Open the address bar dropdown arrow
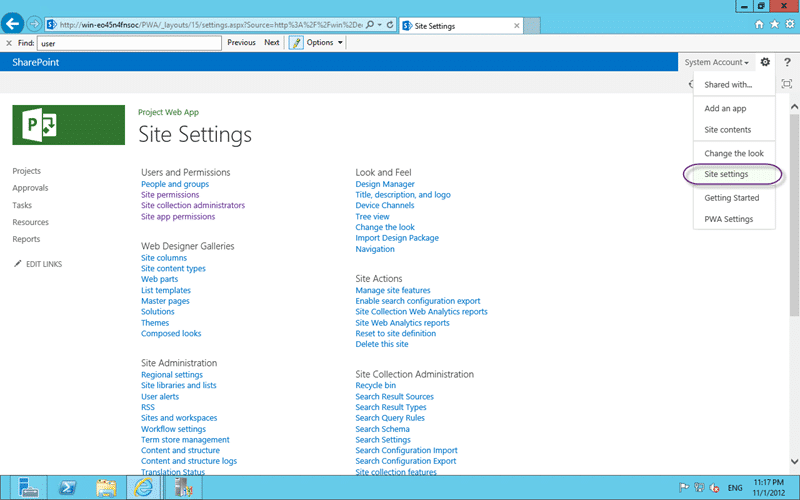The image size is (800, 500). [380, 24]
